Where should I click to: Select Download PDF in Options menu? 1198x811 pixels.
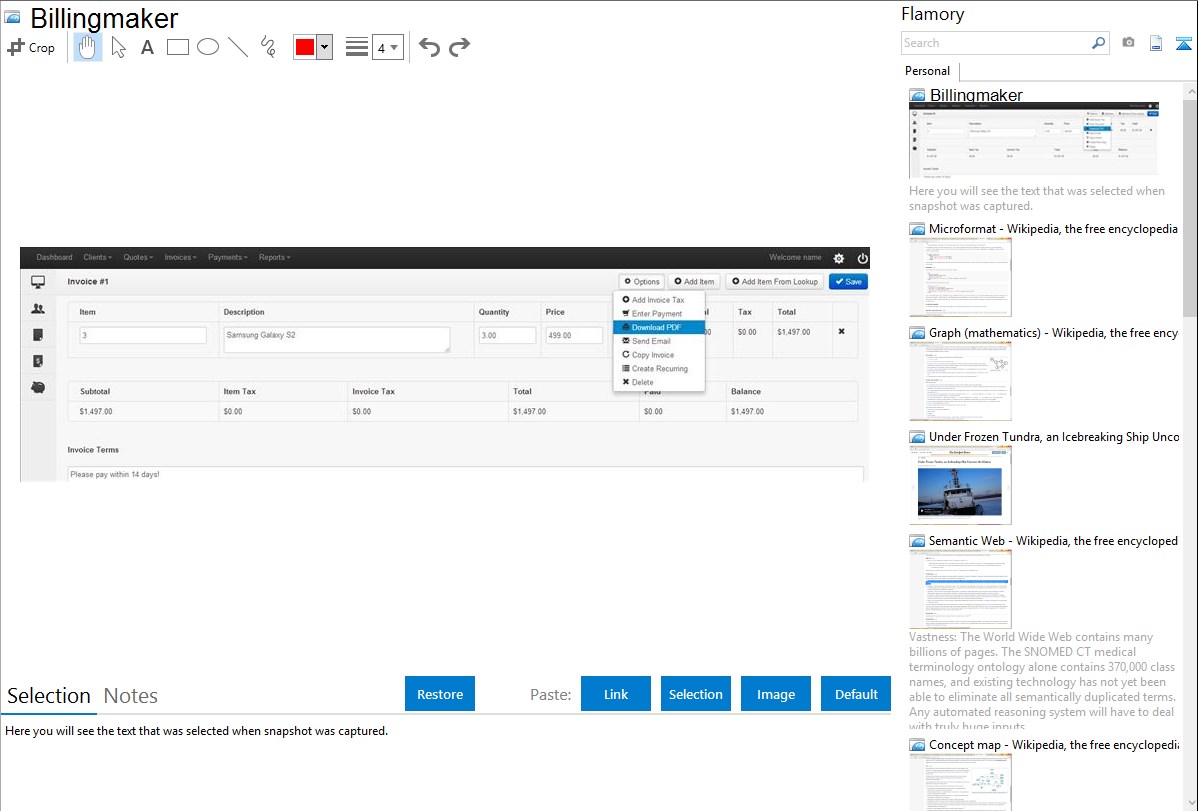(659, 327)
